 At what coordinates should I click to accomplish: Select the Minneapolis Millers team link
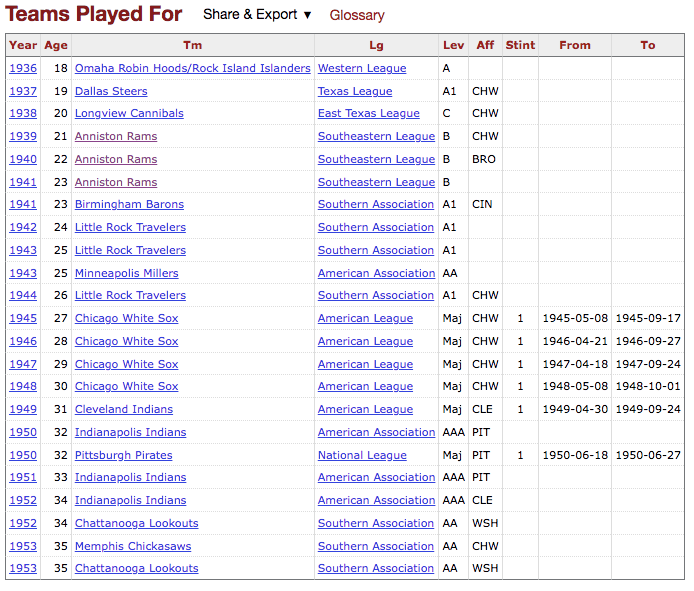coord(127,273)
